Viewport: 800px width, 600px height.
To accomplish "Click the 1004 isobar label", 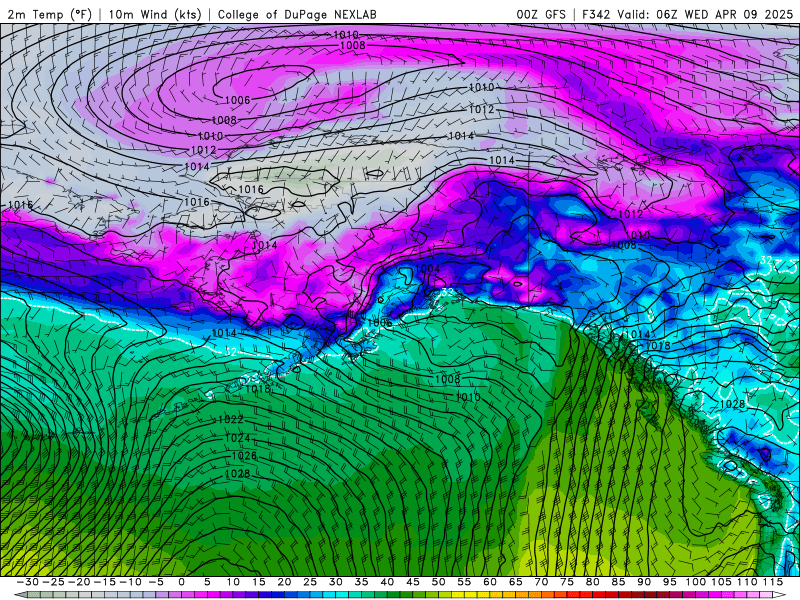I will coord(427,268).
